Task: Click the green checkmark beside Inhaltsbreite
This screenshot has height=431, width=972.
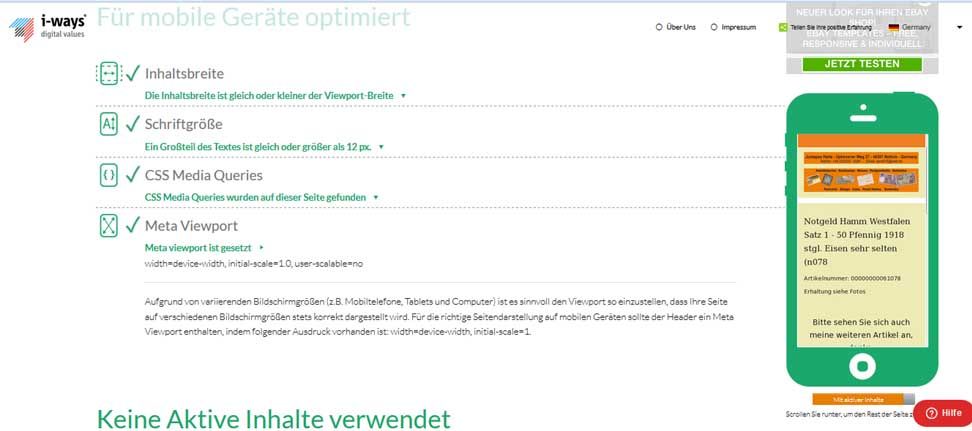Action: click(x=132, y=73)
